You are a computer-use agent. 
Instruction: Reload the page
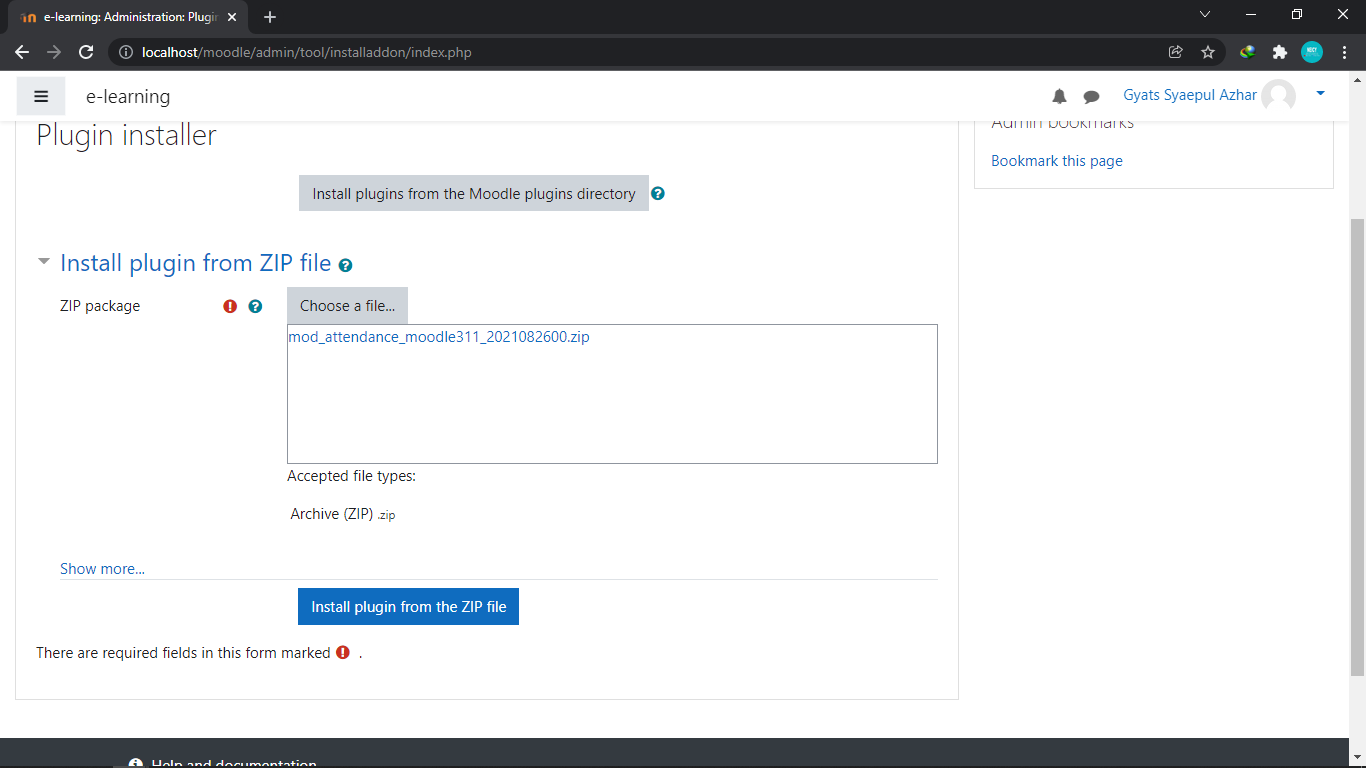coord(86,52)
